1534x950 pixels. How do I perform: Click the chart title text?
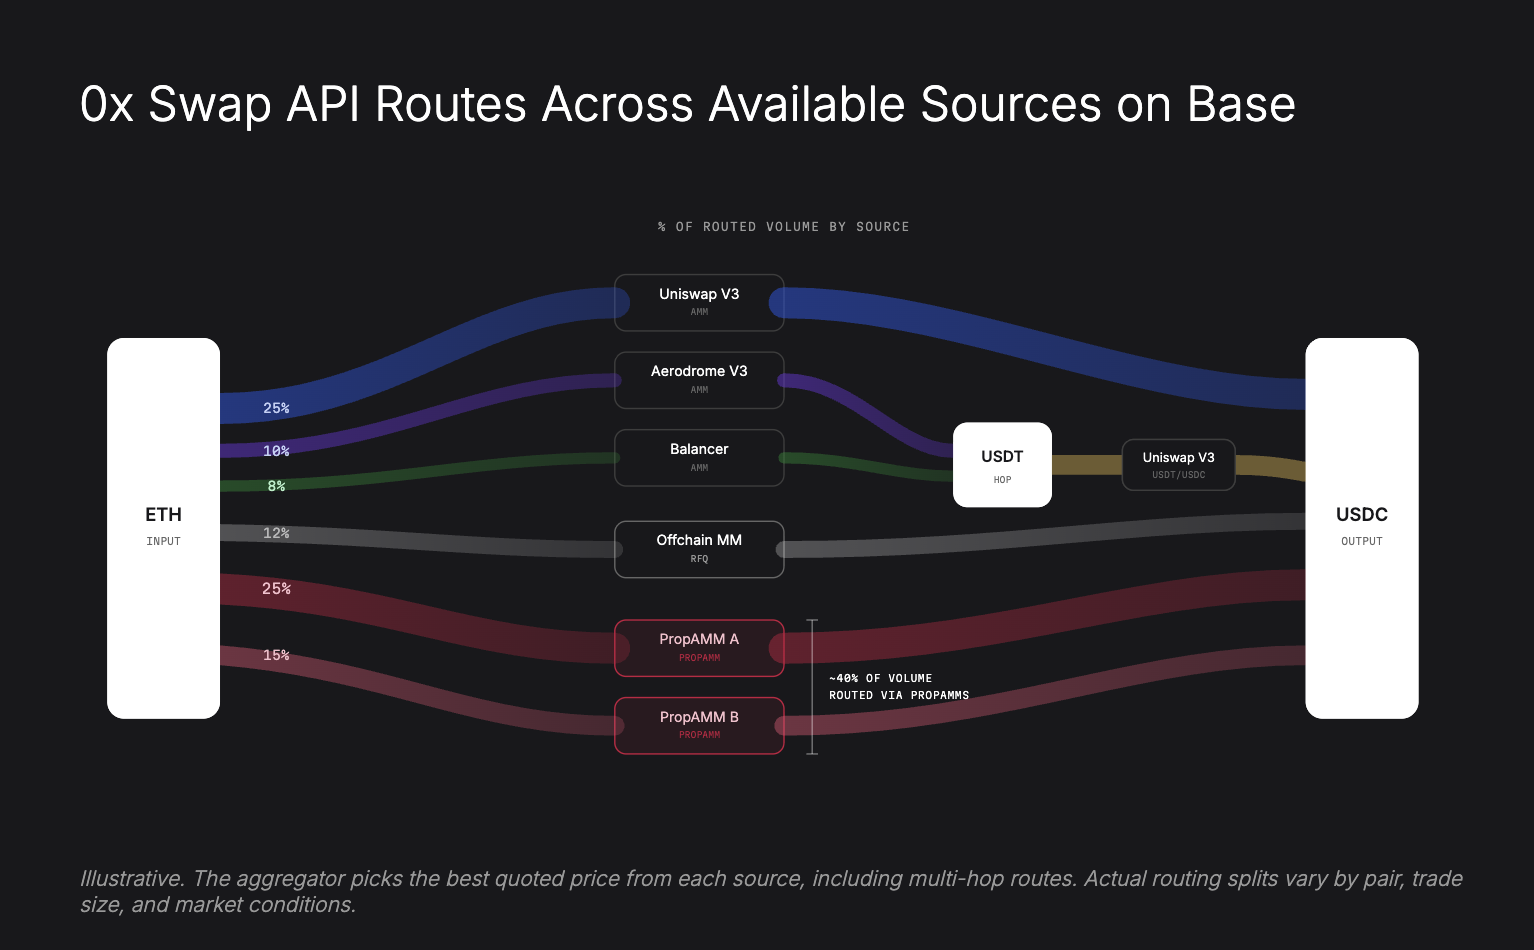[x=687, y=104]
